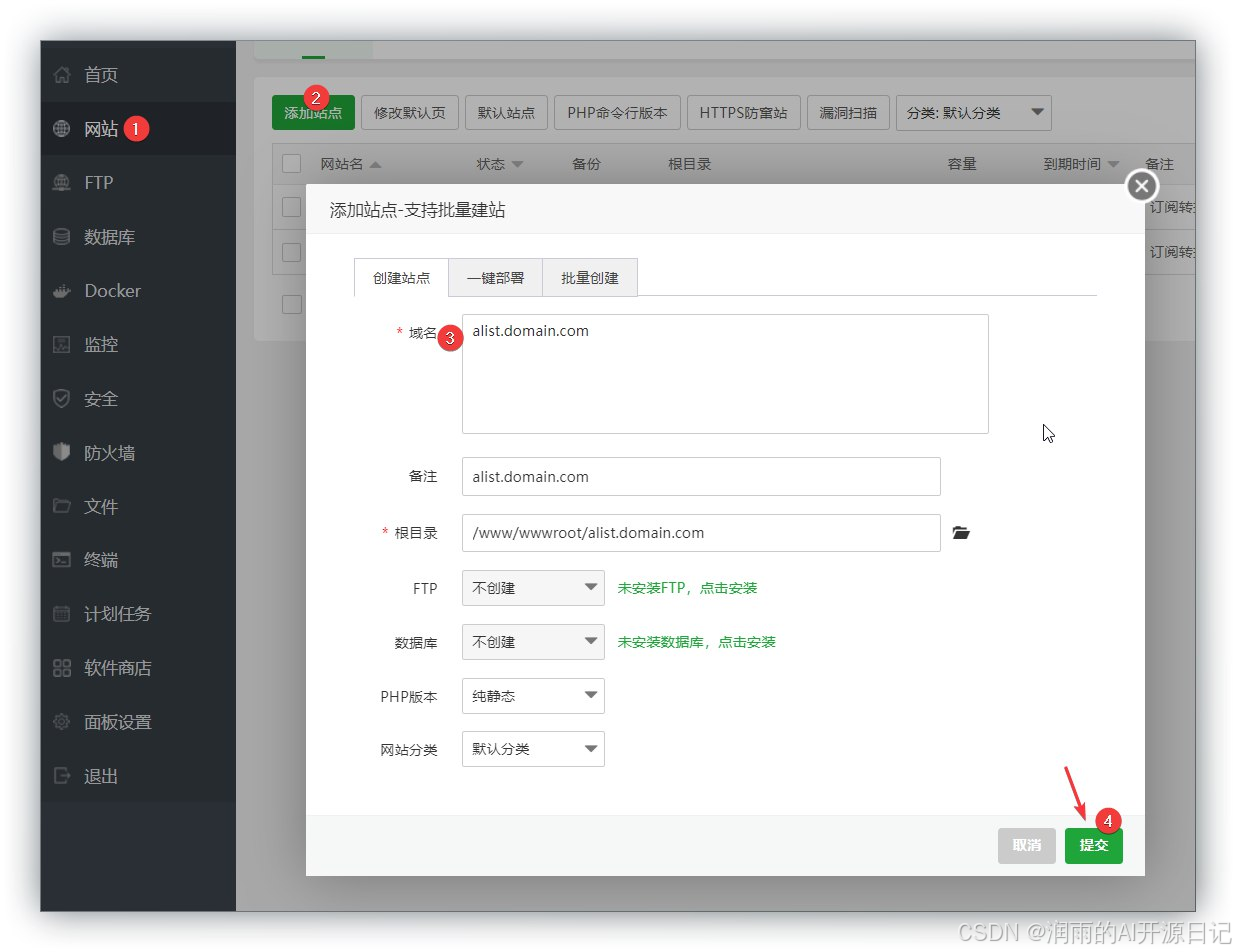Screen dimensions: 1236x952
Task: Open 面板设置 in the sidebar
Action: coord(118,722)
